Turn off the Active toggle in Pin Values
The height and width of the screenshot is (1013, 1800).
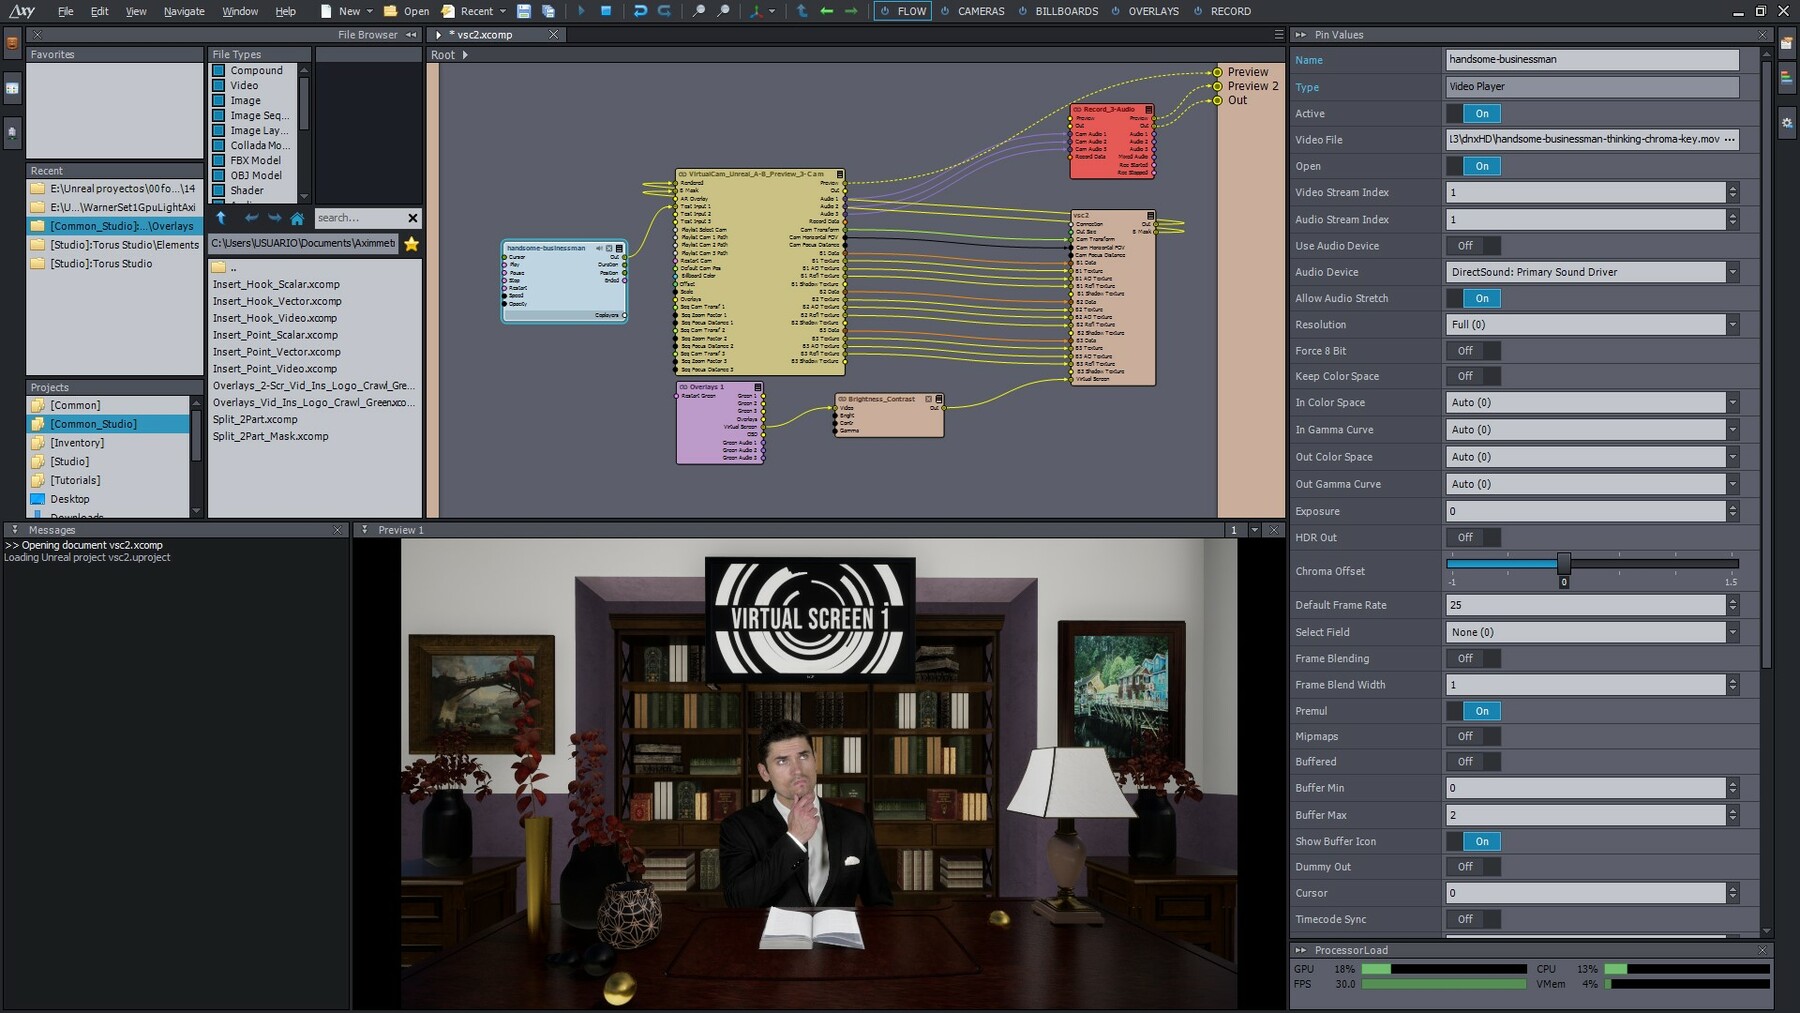pos(1479,113)
